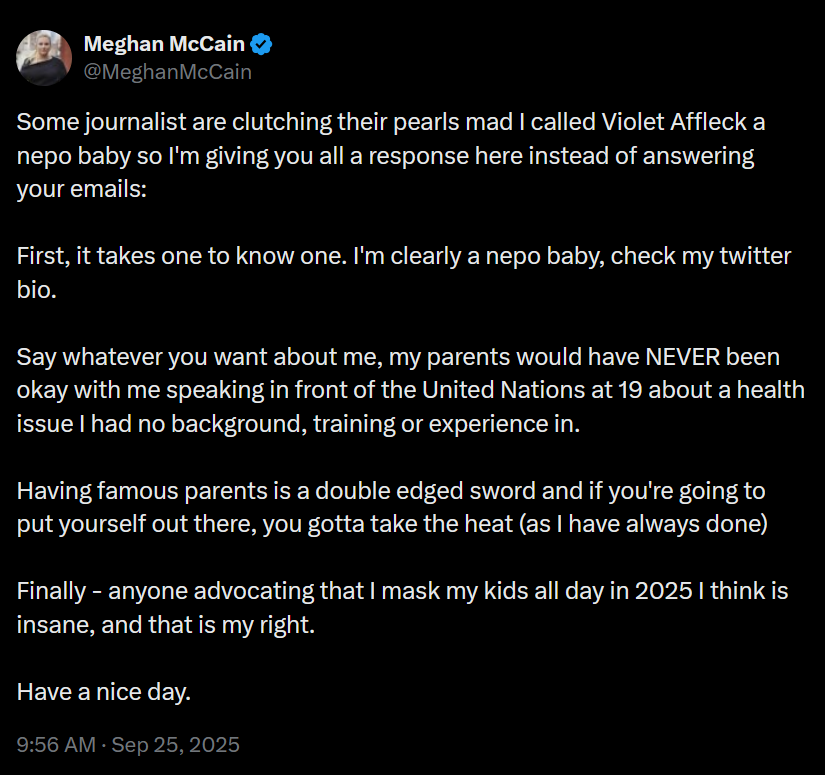The width and height of the screenshot is (825, 775).
Task: Click the word 'bio.' in the tweet
Action: tap(36, 290)
